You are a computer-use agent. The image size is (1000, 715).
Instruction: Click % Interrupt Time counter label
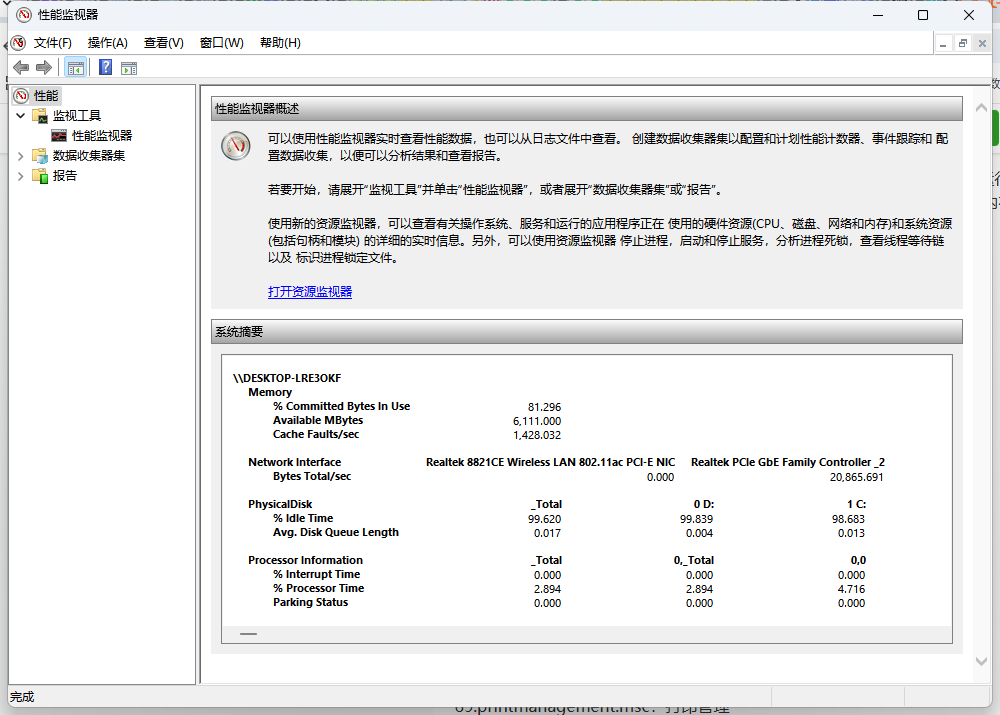(x=316, y=575)
